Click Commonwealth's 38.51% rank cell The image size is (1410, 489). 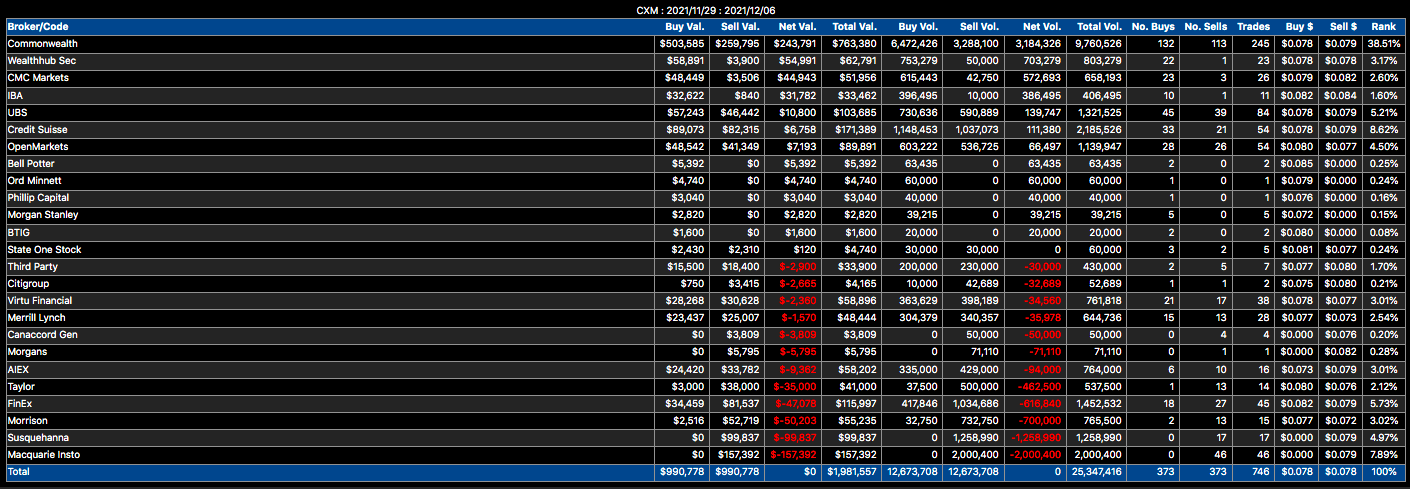coord(1382,44)
